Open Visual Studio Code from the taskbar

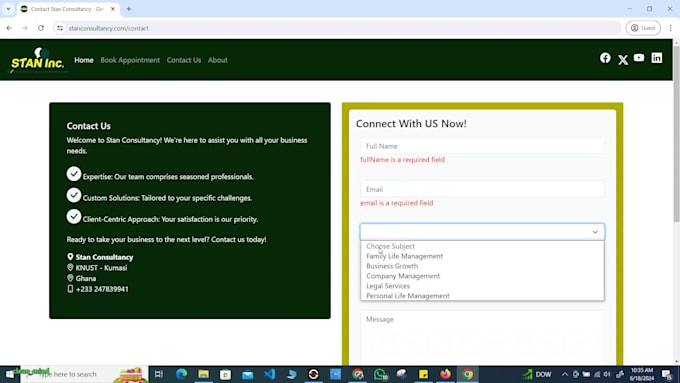pos(269,374)
